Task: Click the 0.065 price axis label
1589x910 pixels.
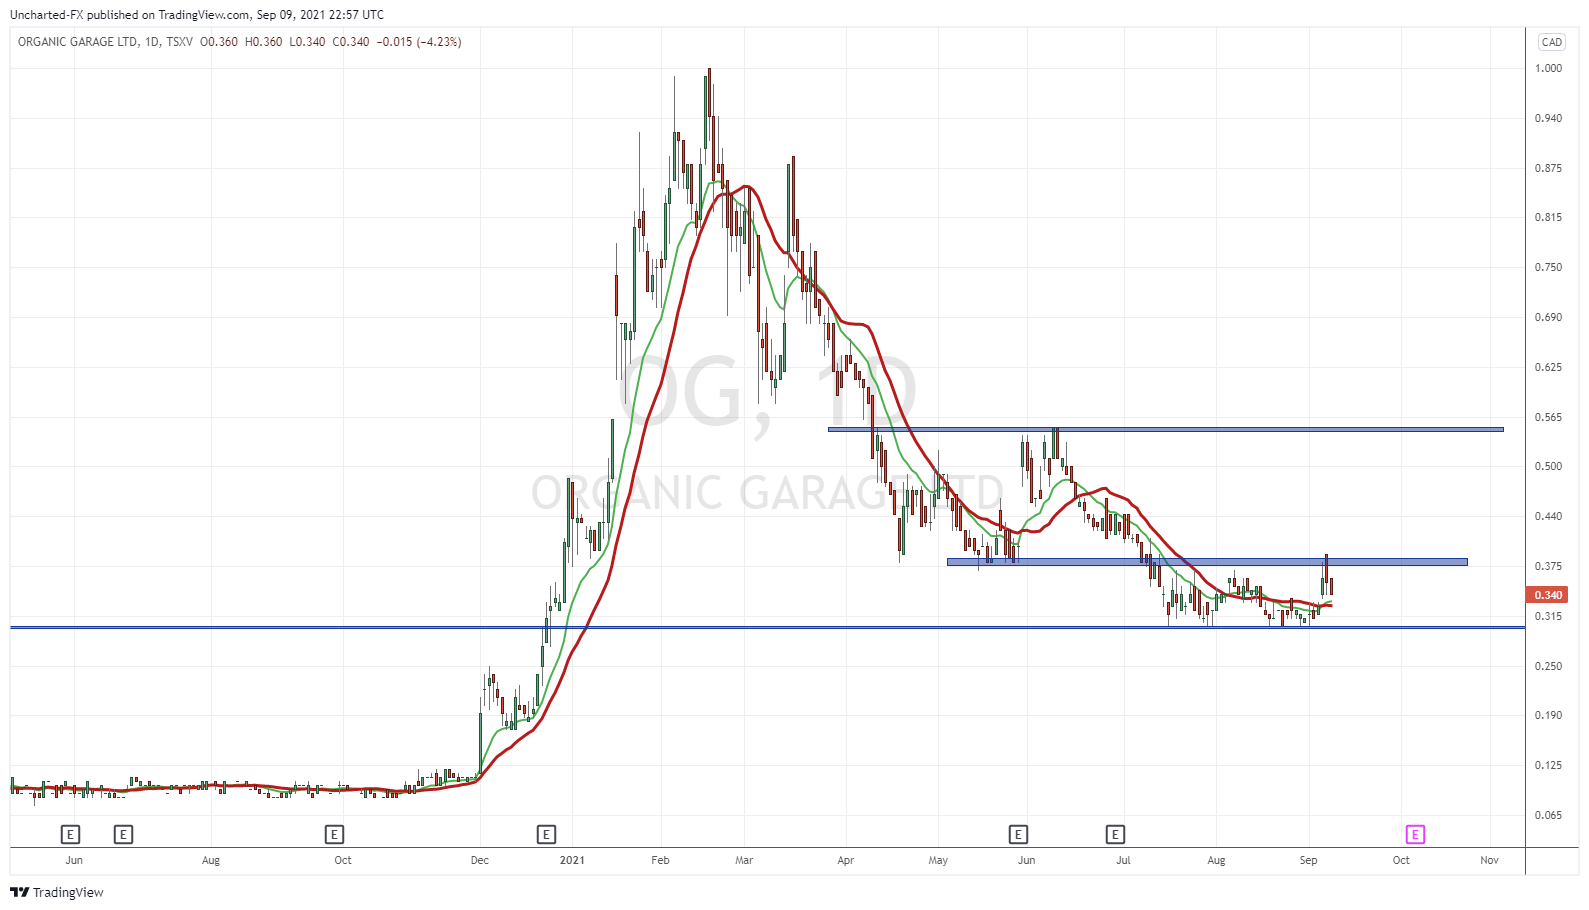Action: [x=1548, y=815]
